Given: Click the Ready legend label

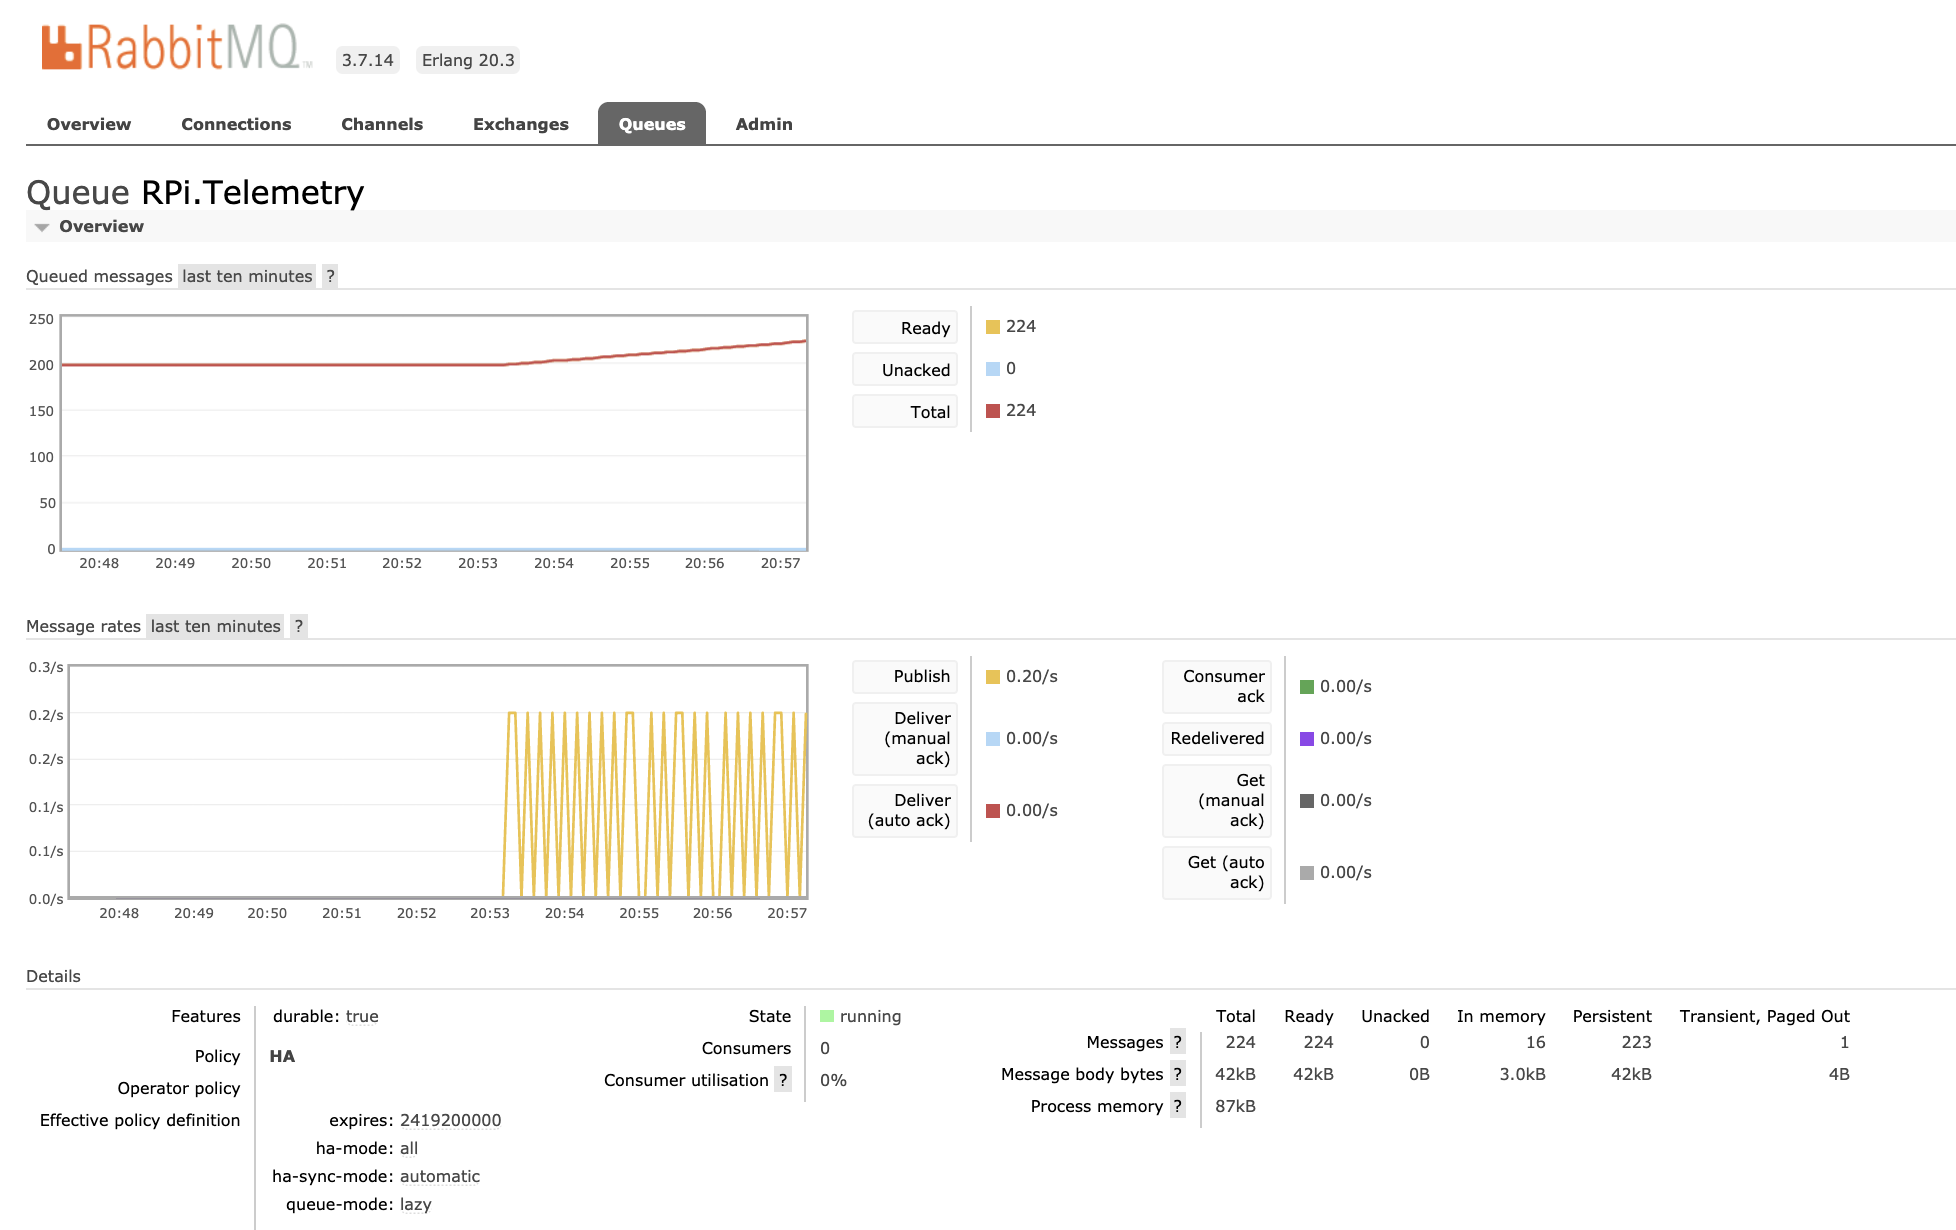Looking at the screenshot, I should pyautogui.click(x=905, y=328).
